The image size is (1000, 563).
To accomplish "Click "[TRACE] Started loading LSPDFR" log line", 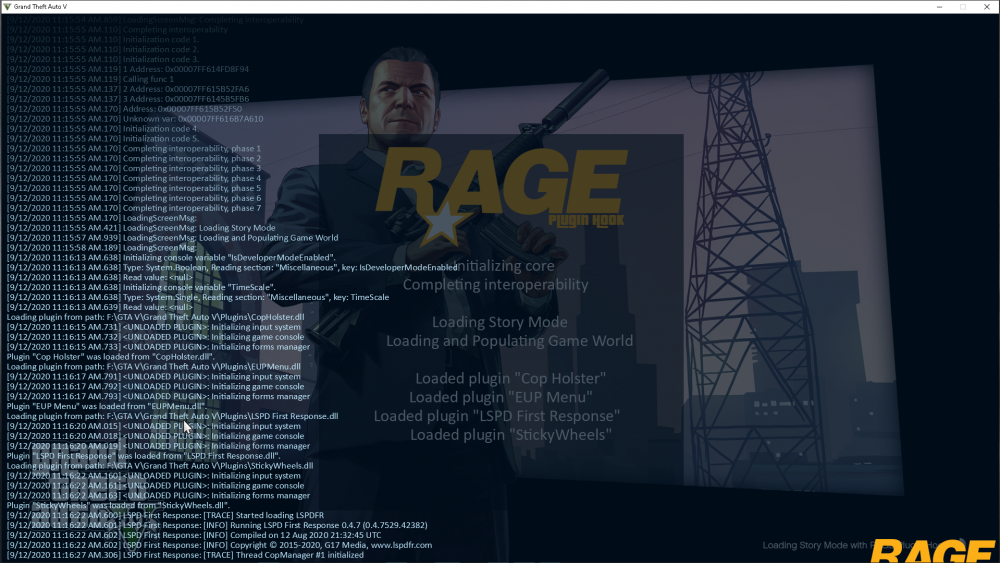I will 165,515.
